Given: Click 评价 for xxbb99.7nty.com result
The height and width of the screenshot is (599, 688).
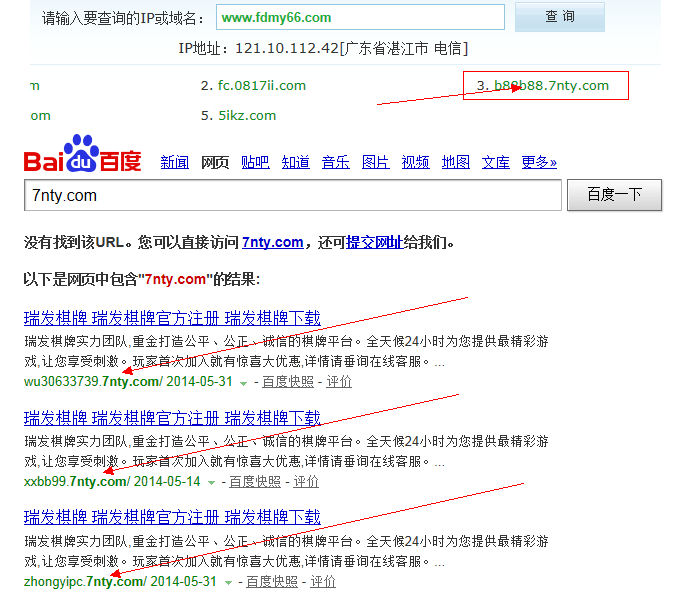Looking at the screenshot, I should tap(306, 482).
